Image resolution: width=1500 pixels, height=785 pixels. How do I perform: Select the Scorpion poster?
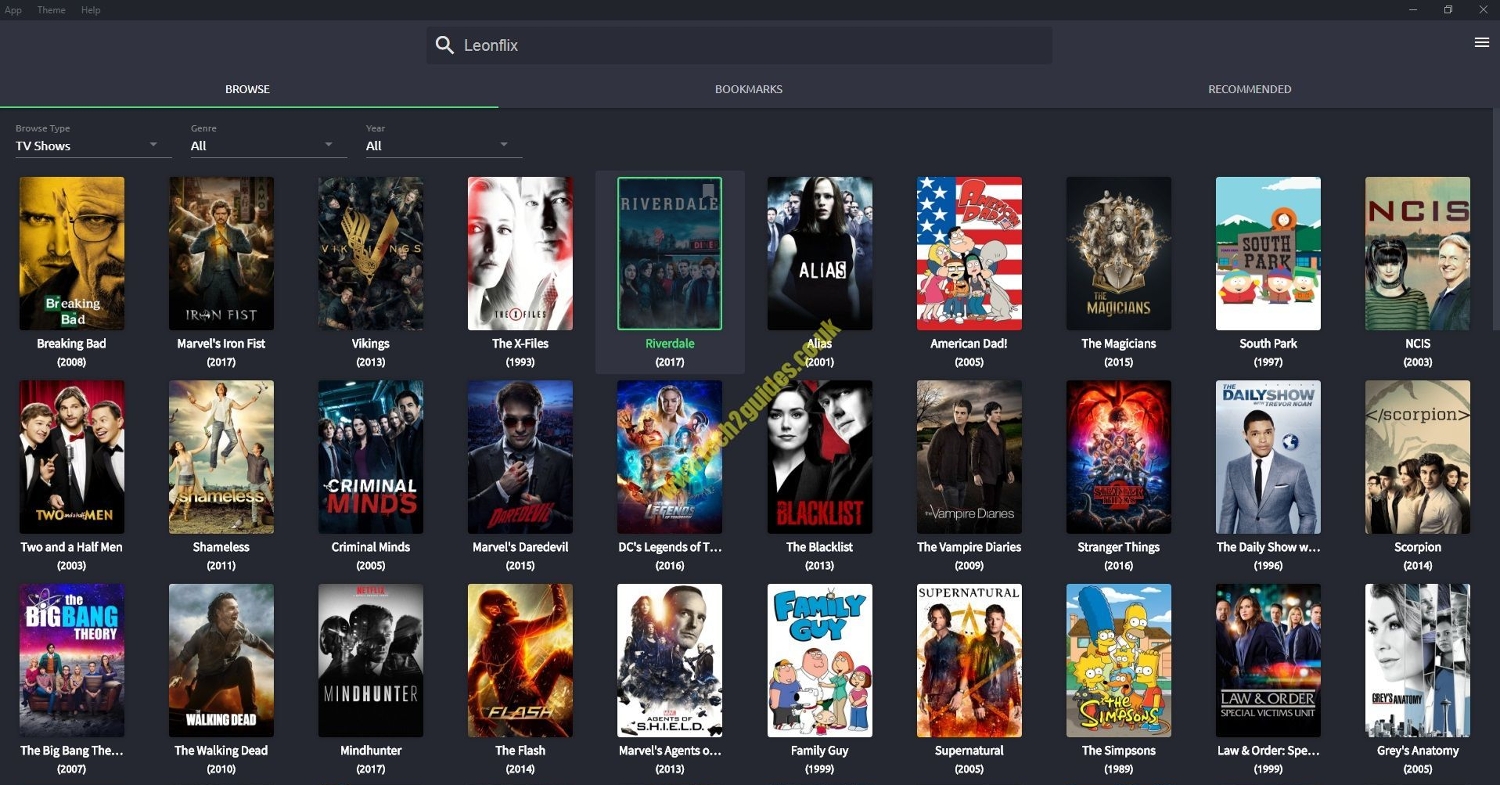tap(1418, 457)
